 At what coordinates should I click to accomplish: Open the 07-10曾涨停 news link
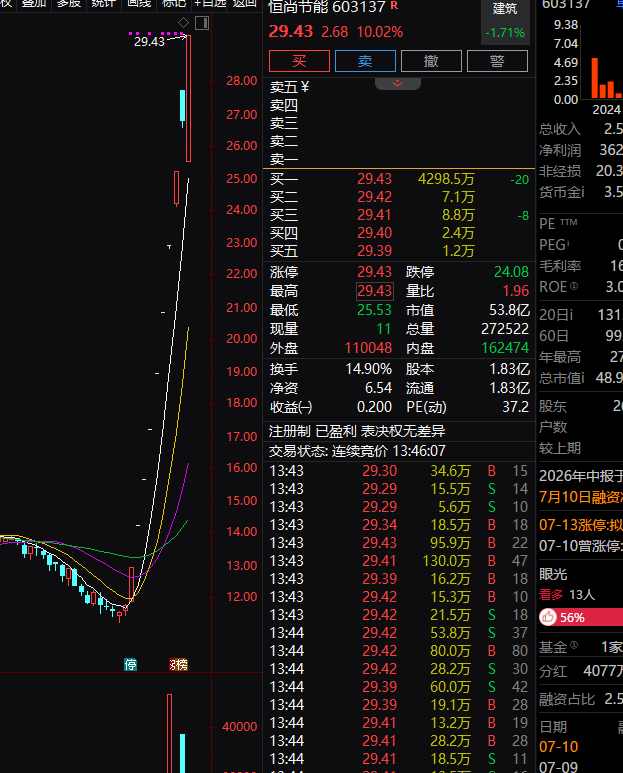[x=581, y=546]
